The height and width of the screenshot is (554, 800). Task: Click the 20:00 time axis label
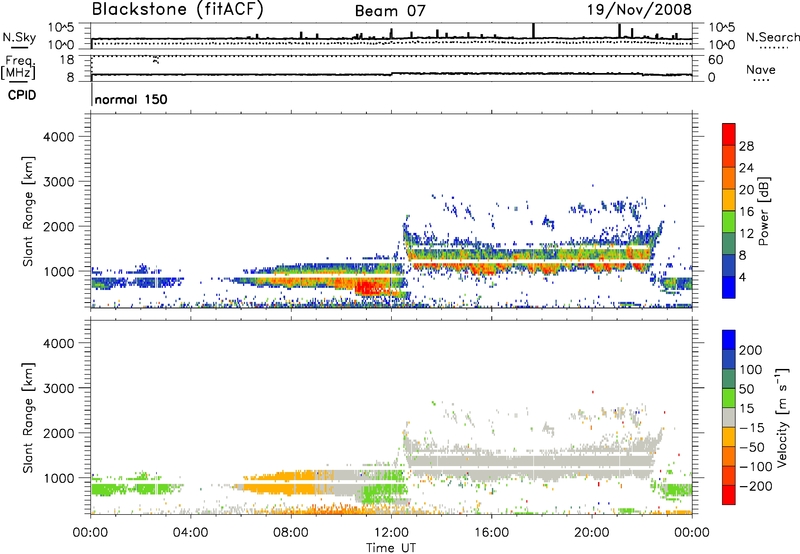pos(591,533)
